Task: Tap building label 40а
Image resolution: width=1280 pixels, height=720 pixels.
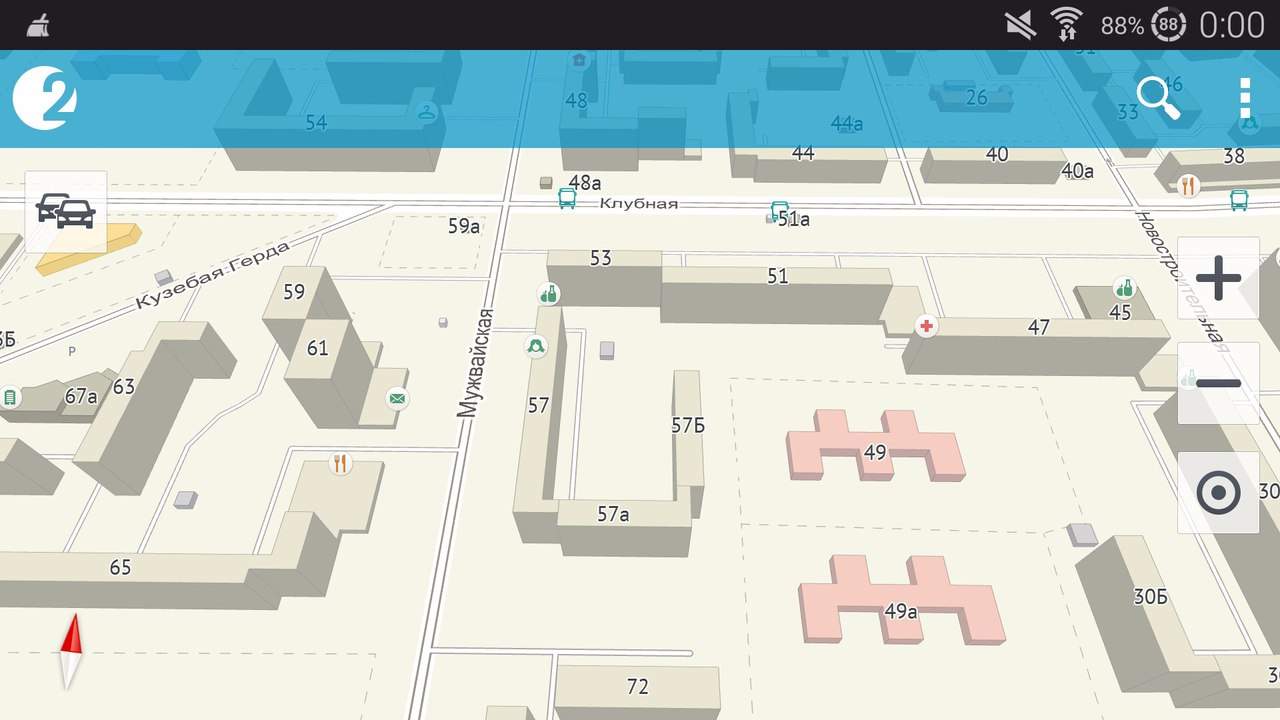Action: click(x=1077, y=171)
